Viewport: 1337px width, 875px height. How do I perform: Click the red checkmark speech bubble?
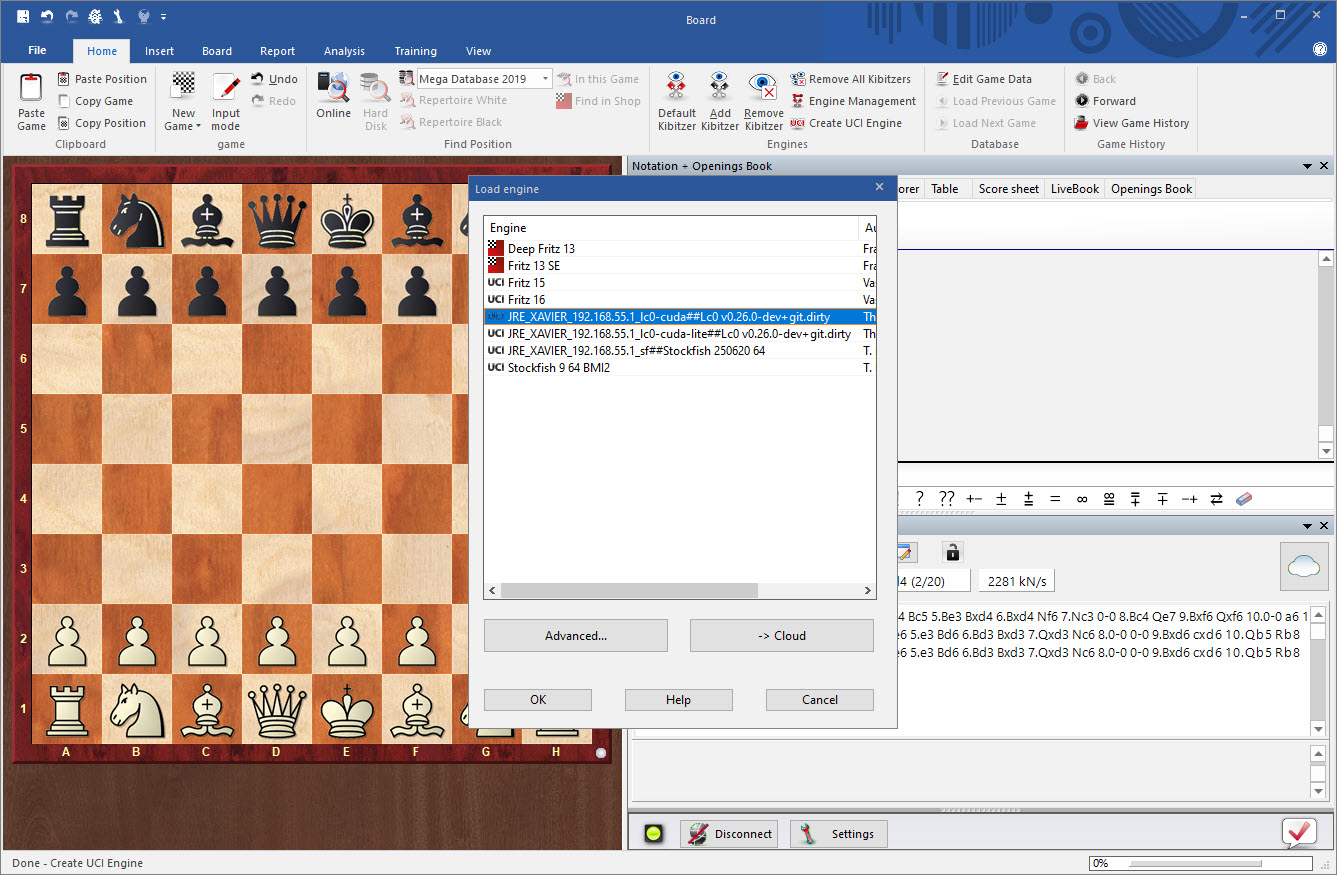(1299, 832)
